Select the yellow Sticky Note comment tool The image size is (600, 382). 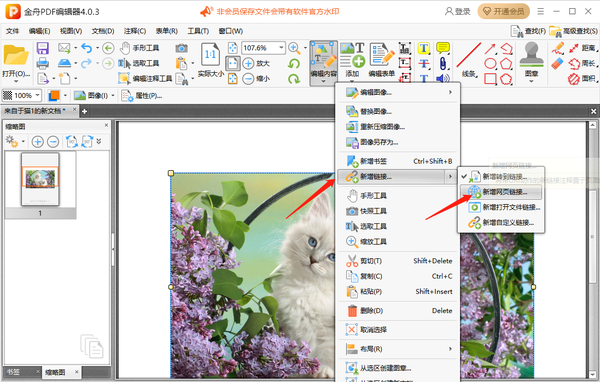pyautogui.click(x=443, y=48)
